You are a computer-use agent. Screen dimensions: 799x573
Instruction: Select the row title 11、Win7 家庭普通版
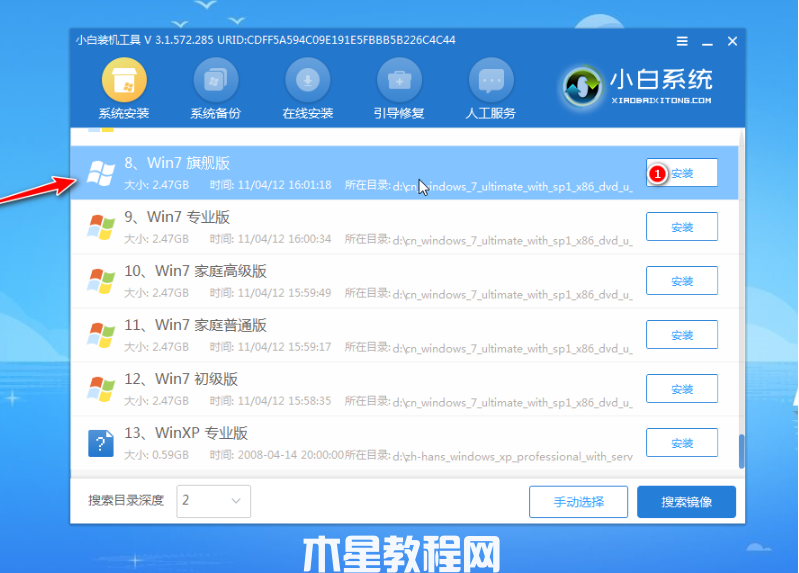pyautogui.click(x=195, y=325)
